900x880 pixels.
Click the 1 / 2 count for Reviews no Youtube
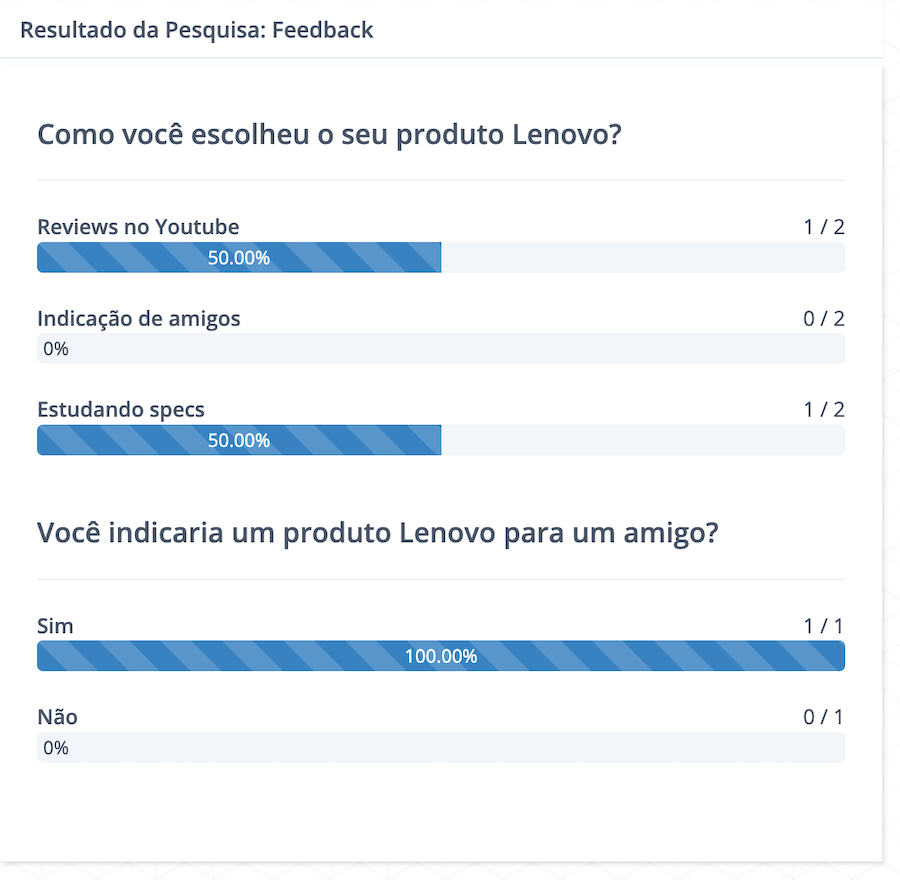pos(824,227)
